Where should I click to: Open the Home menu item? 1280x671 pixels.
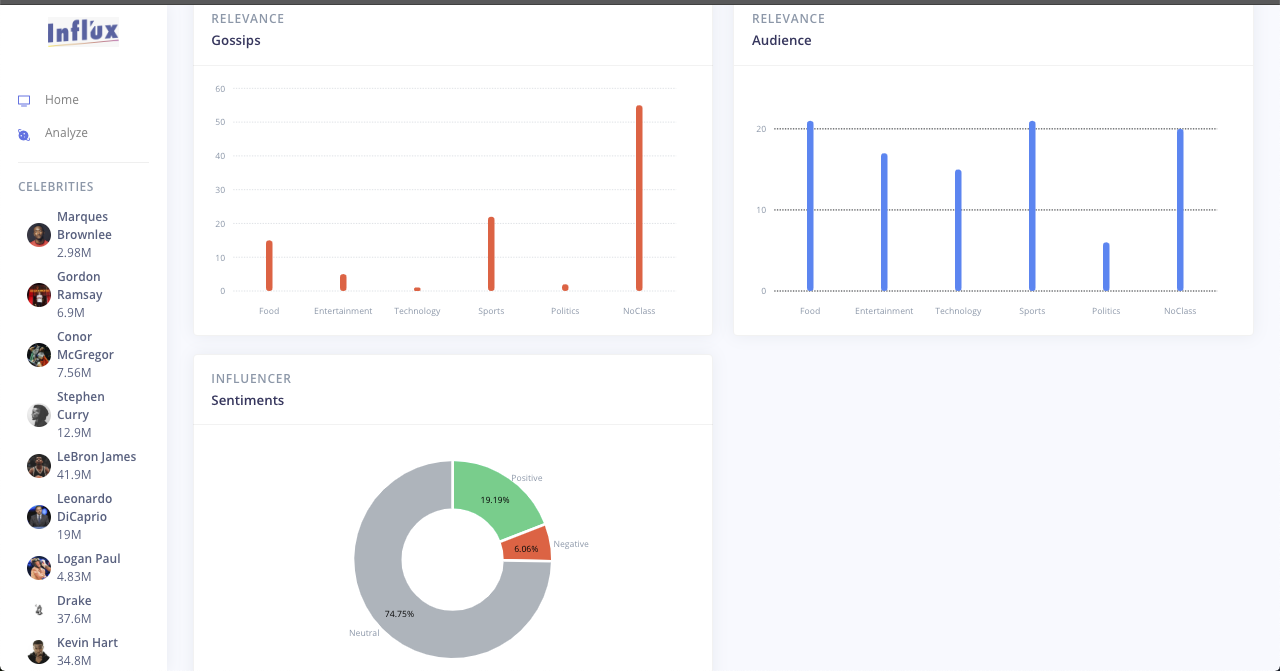click(62, 100)
